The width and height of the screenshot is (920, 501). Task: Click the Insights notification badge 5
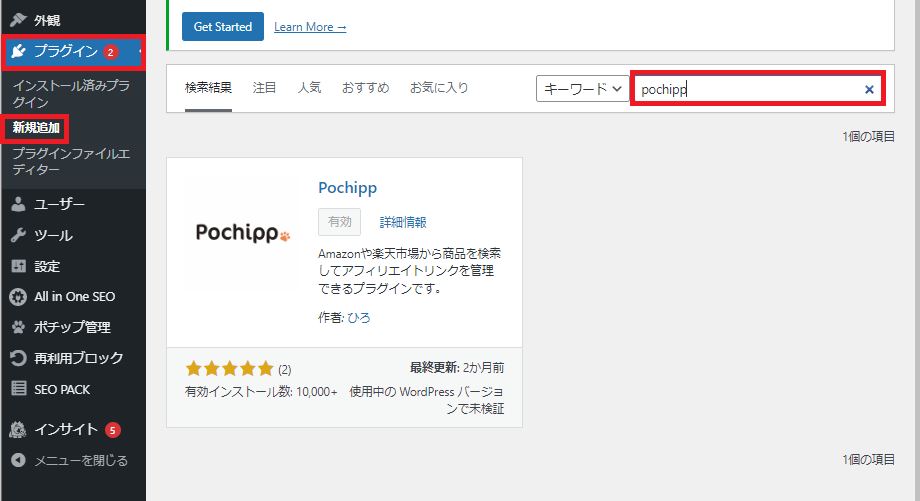pyautogui.click(x=113, y=430)
